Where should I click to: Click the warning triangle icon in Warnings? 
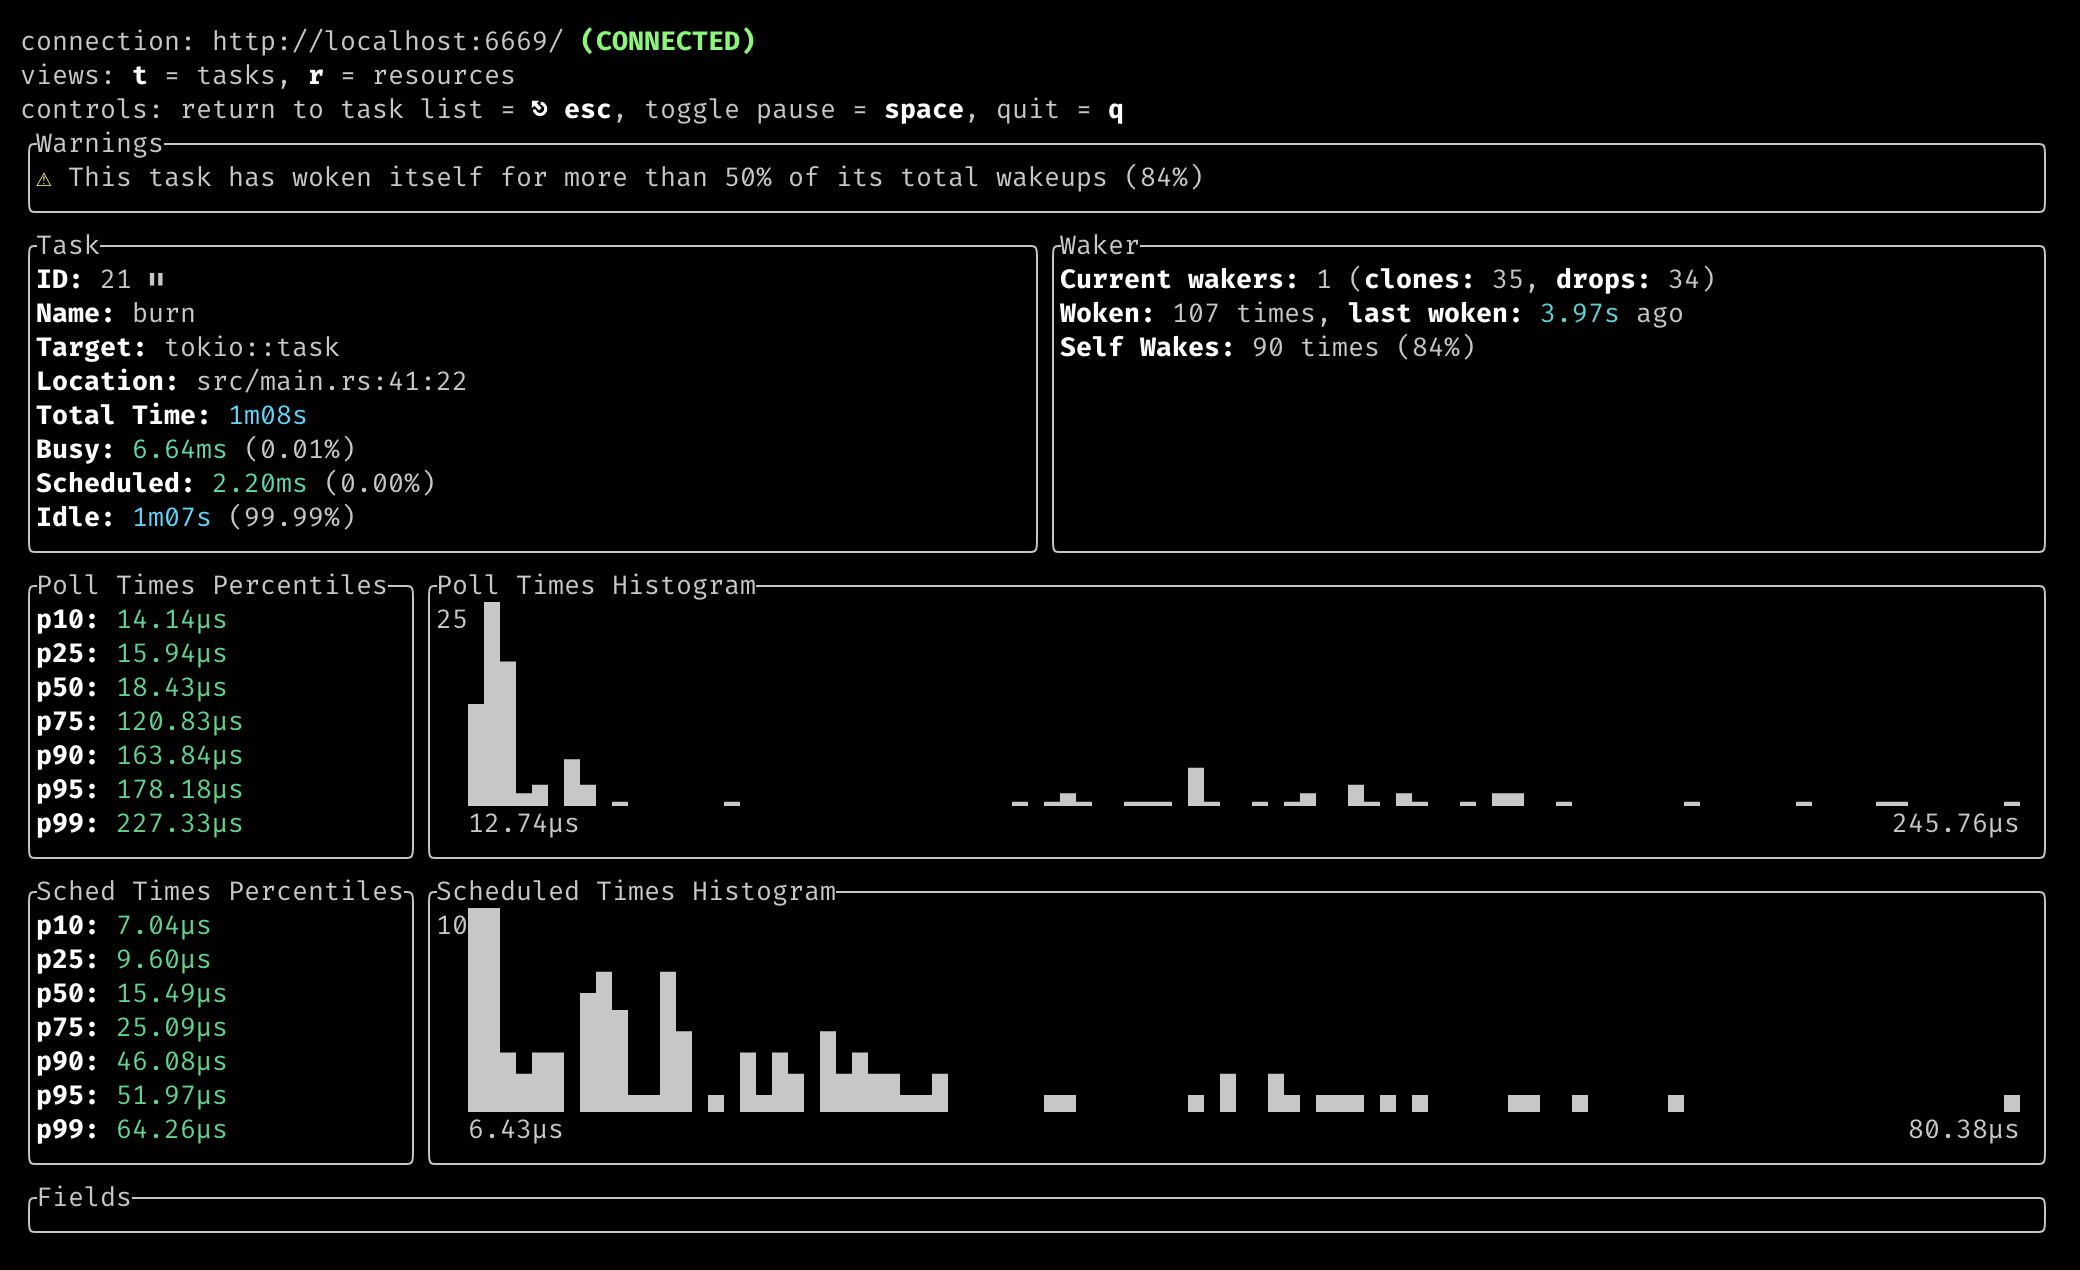pos(44,179)
